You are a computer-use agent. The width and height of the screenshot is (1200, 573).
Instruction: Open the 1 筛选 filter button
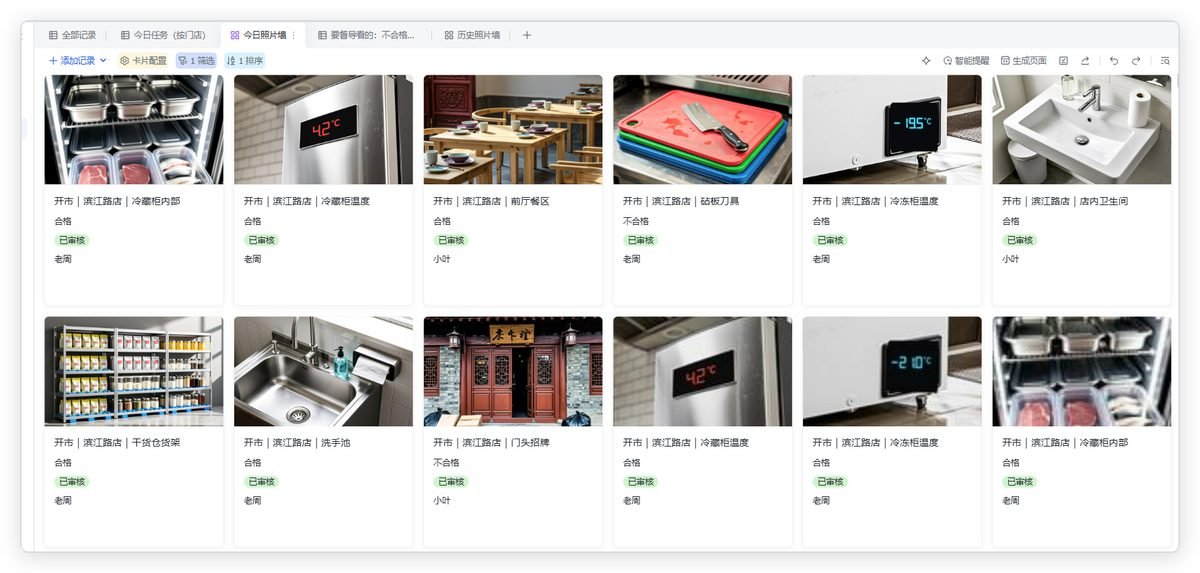196,61
